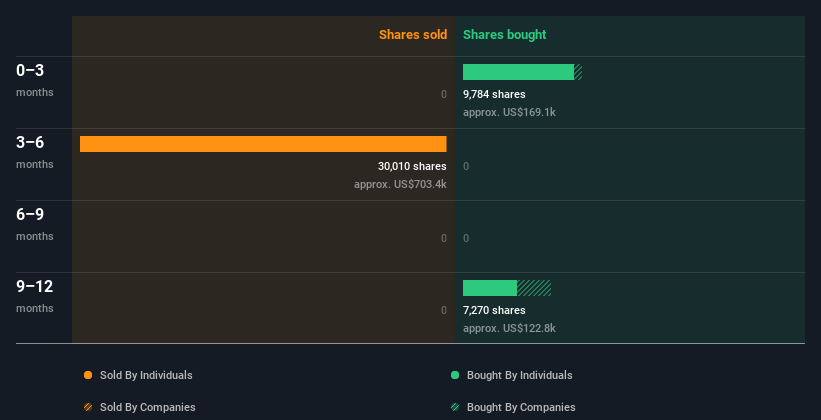
Task: Click the green Bought By Individuals legend dot
Action: tap(455, 375)
